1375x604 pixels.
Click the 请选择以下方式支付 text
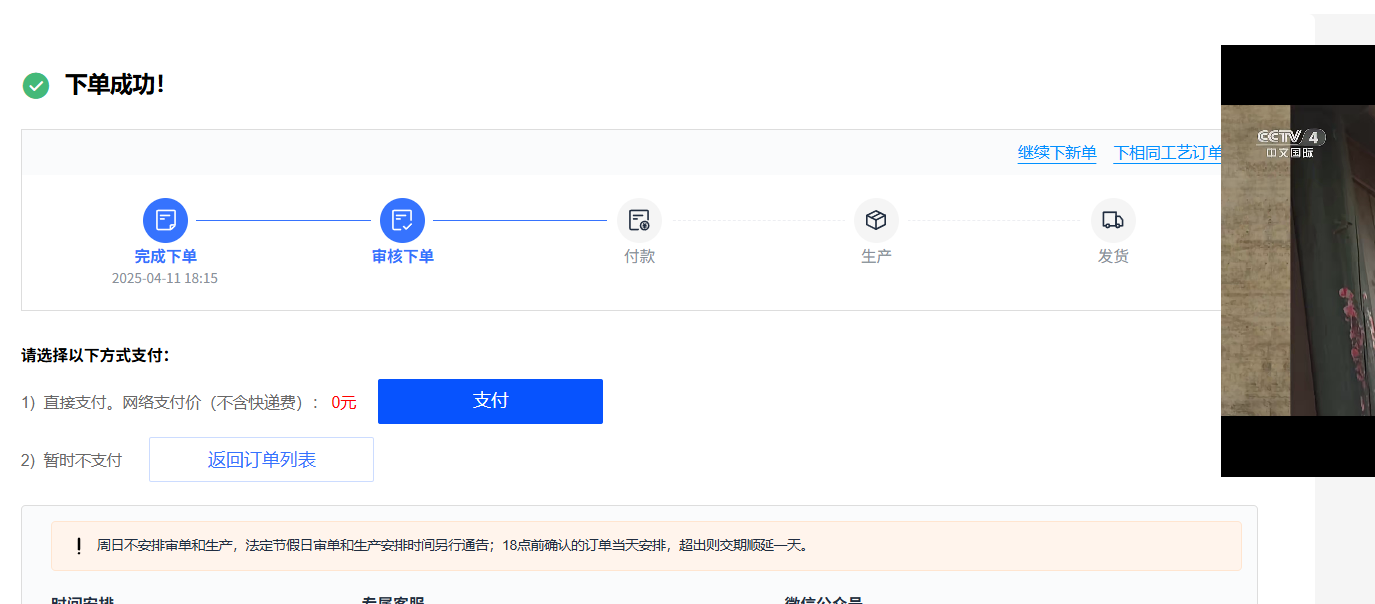tap(96, 355)
